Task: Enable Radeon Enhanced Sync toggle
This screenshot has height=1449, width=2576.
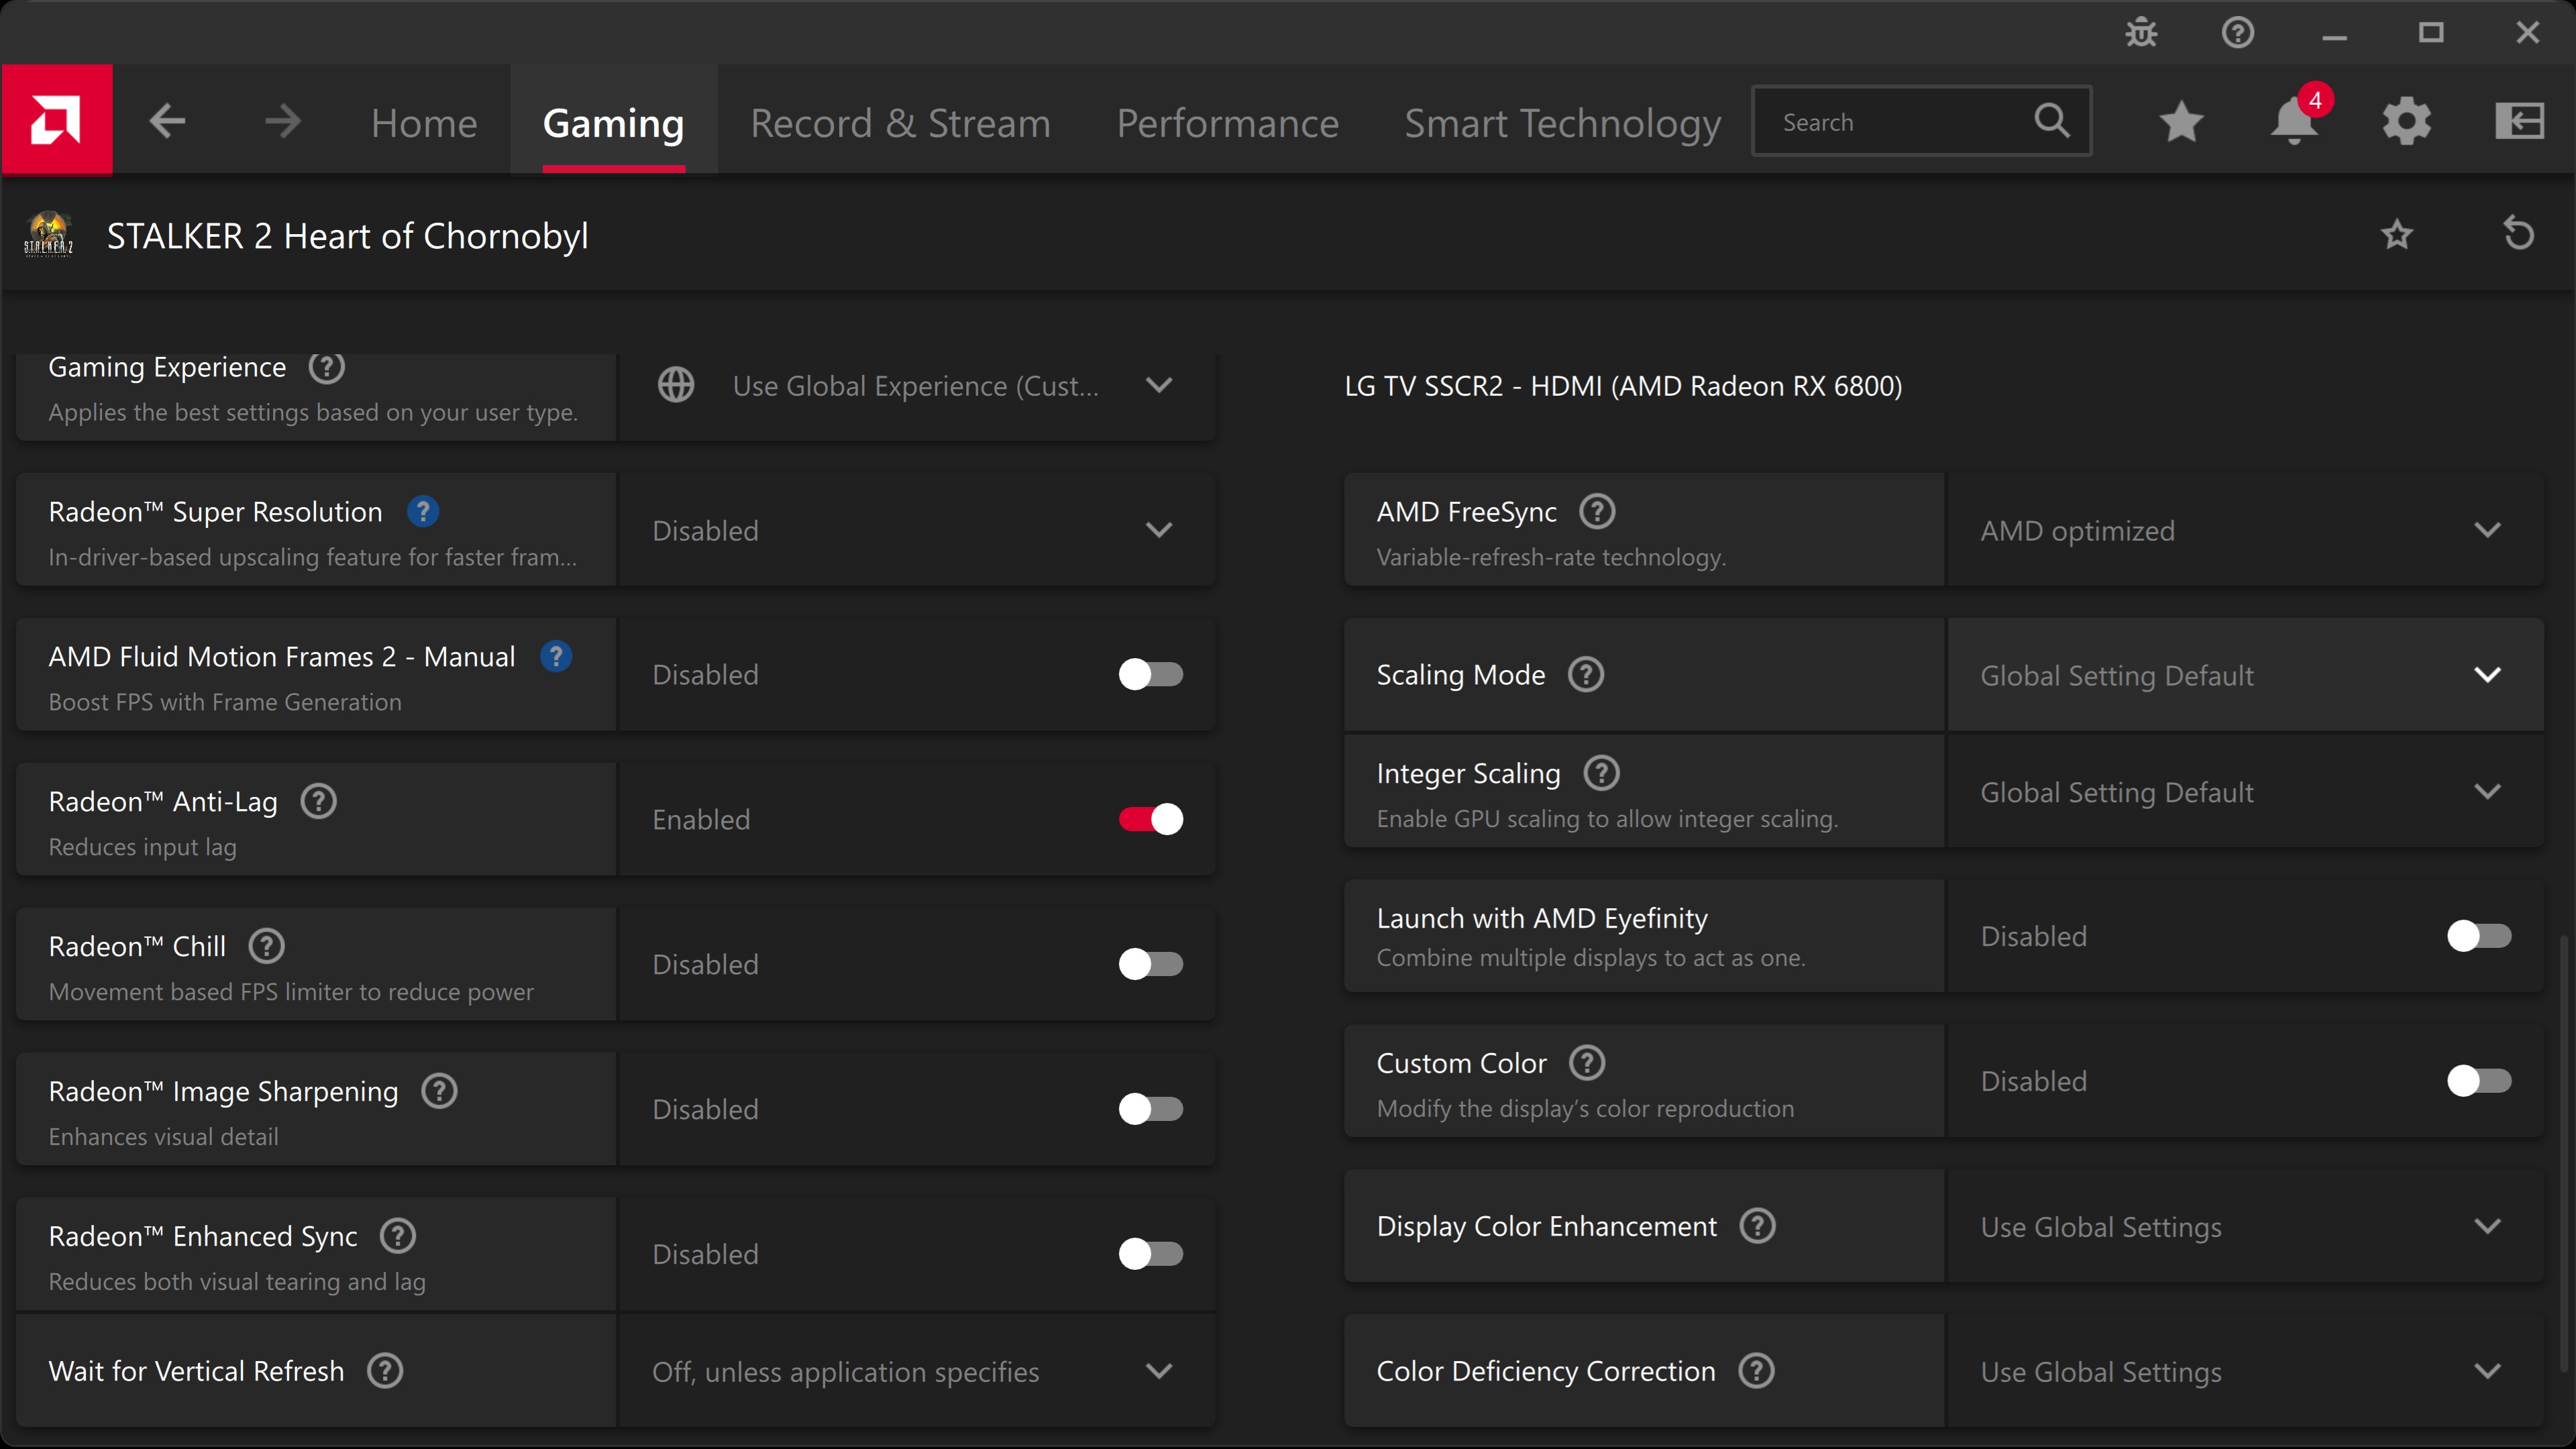Action: (1151, 1255)
